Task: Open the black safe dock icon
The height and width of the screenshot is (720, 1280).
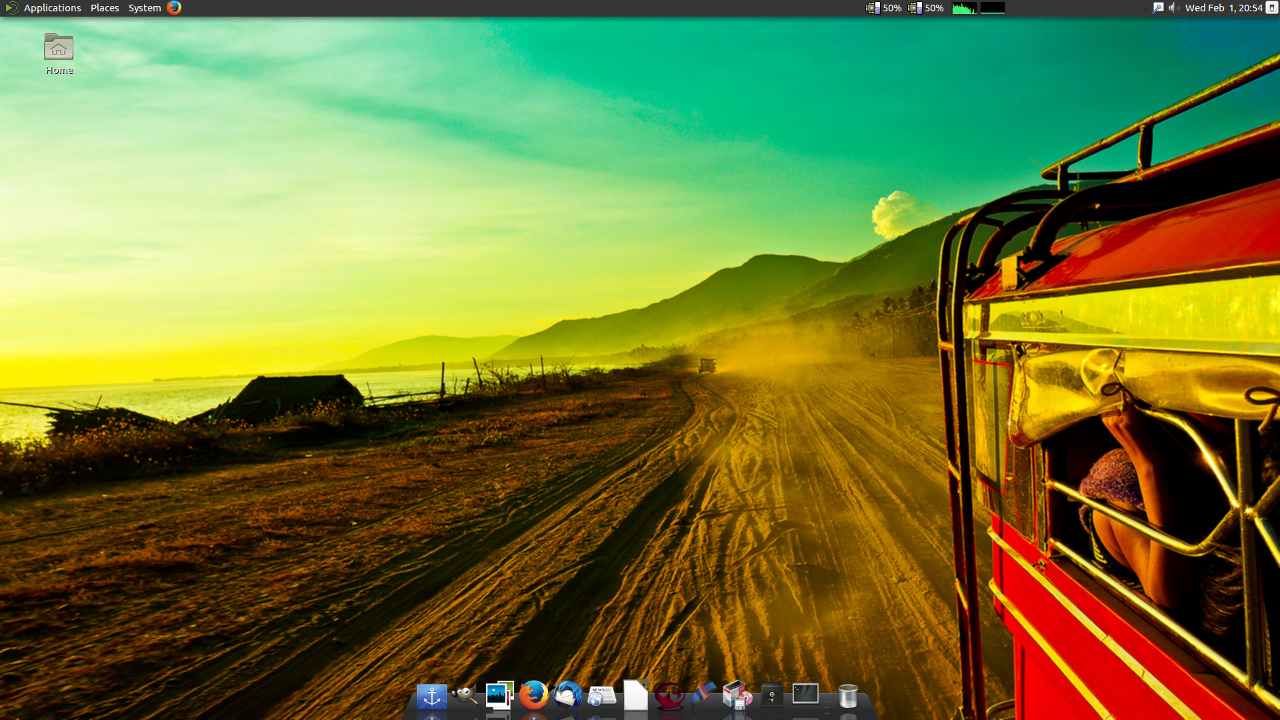Action: point(771,695)
